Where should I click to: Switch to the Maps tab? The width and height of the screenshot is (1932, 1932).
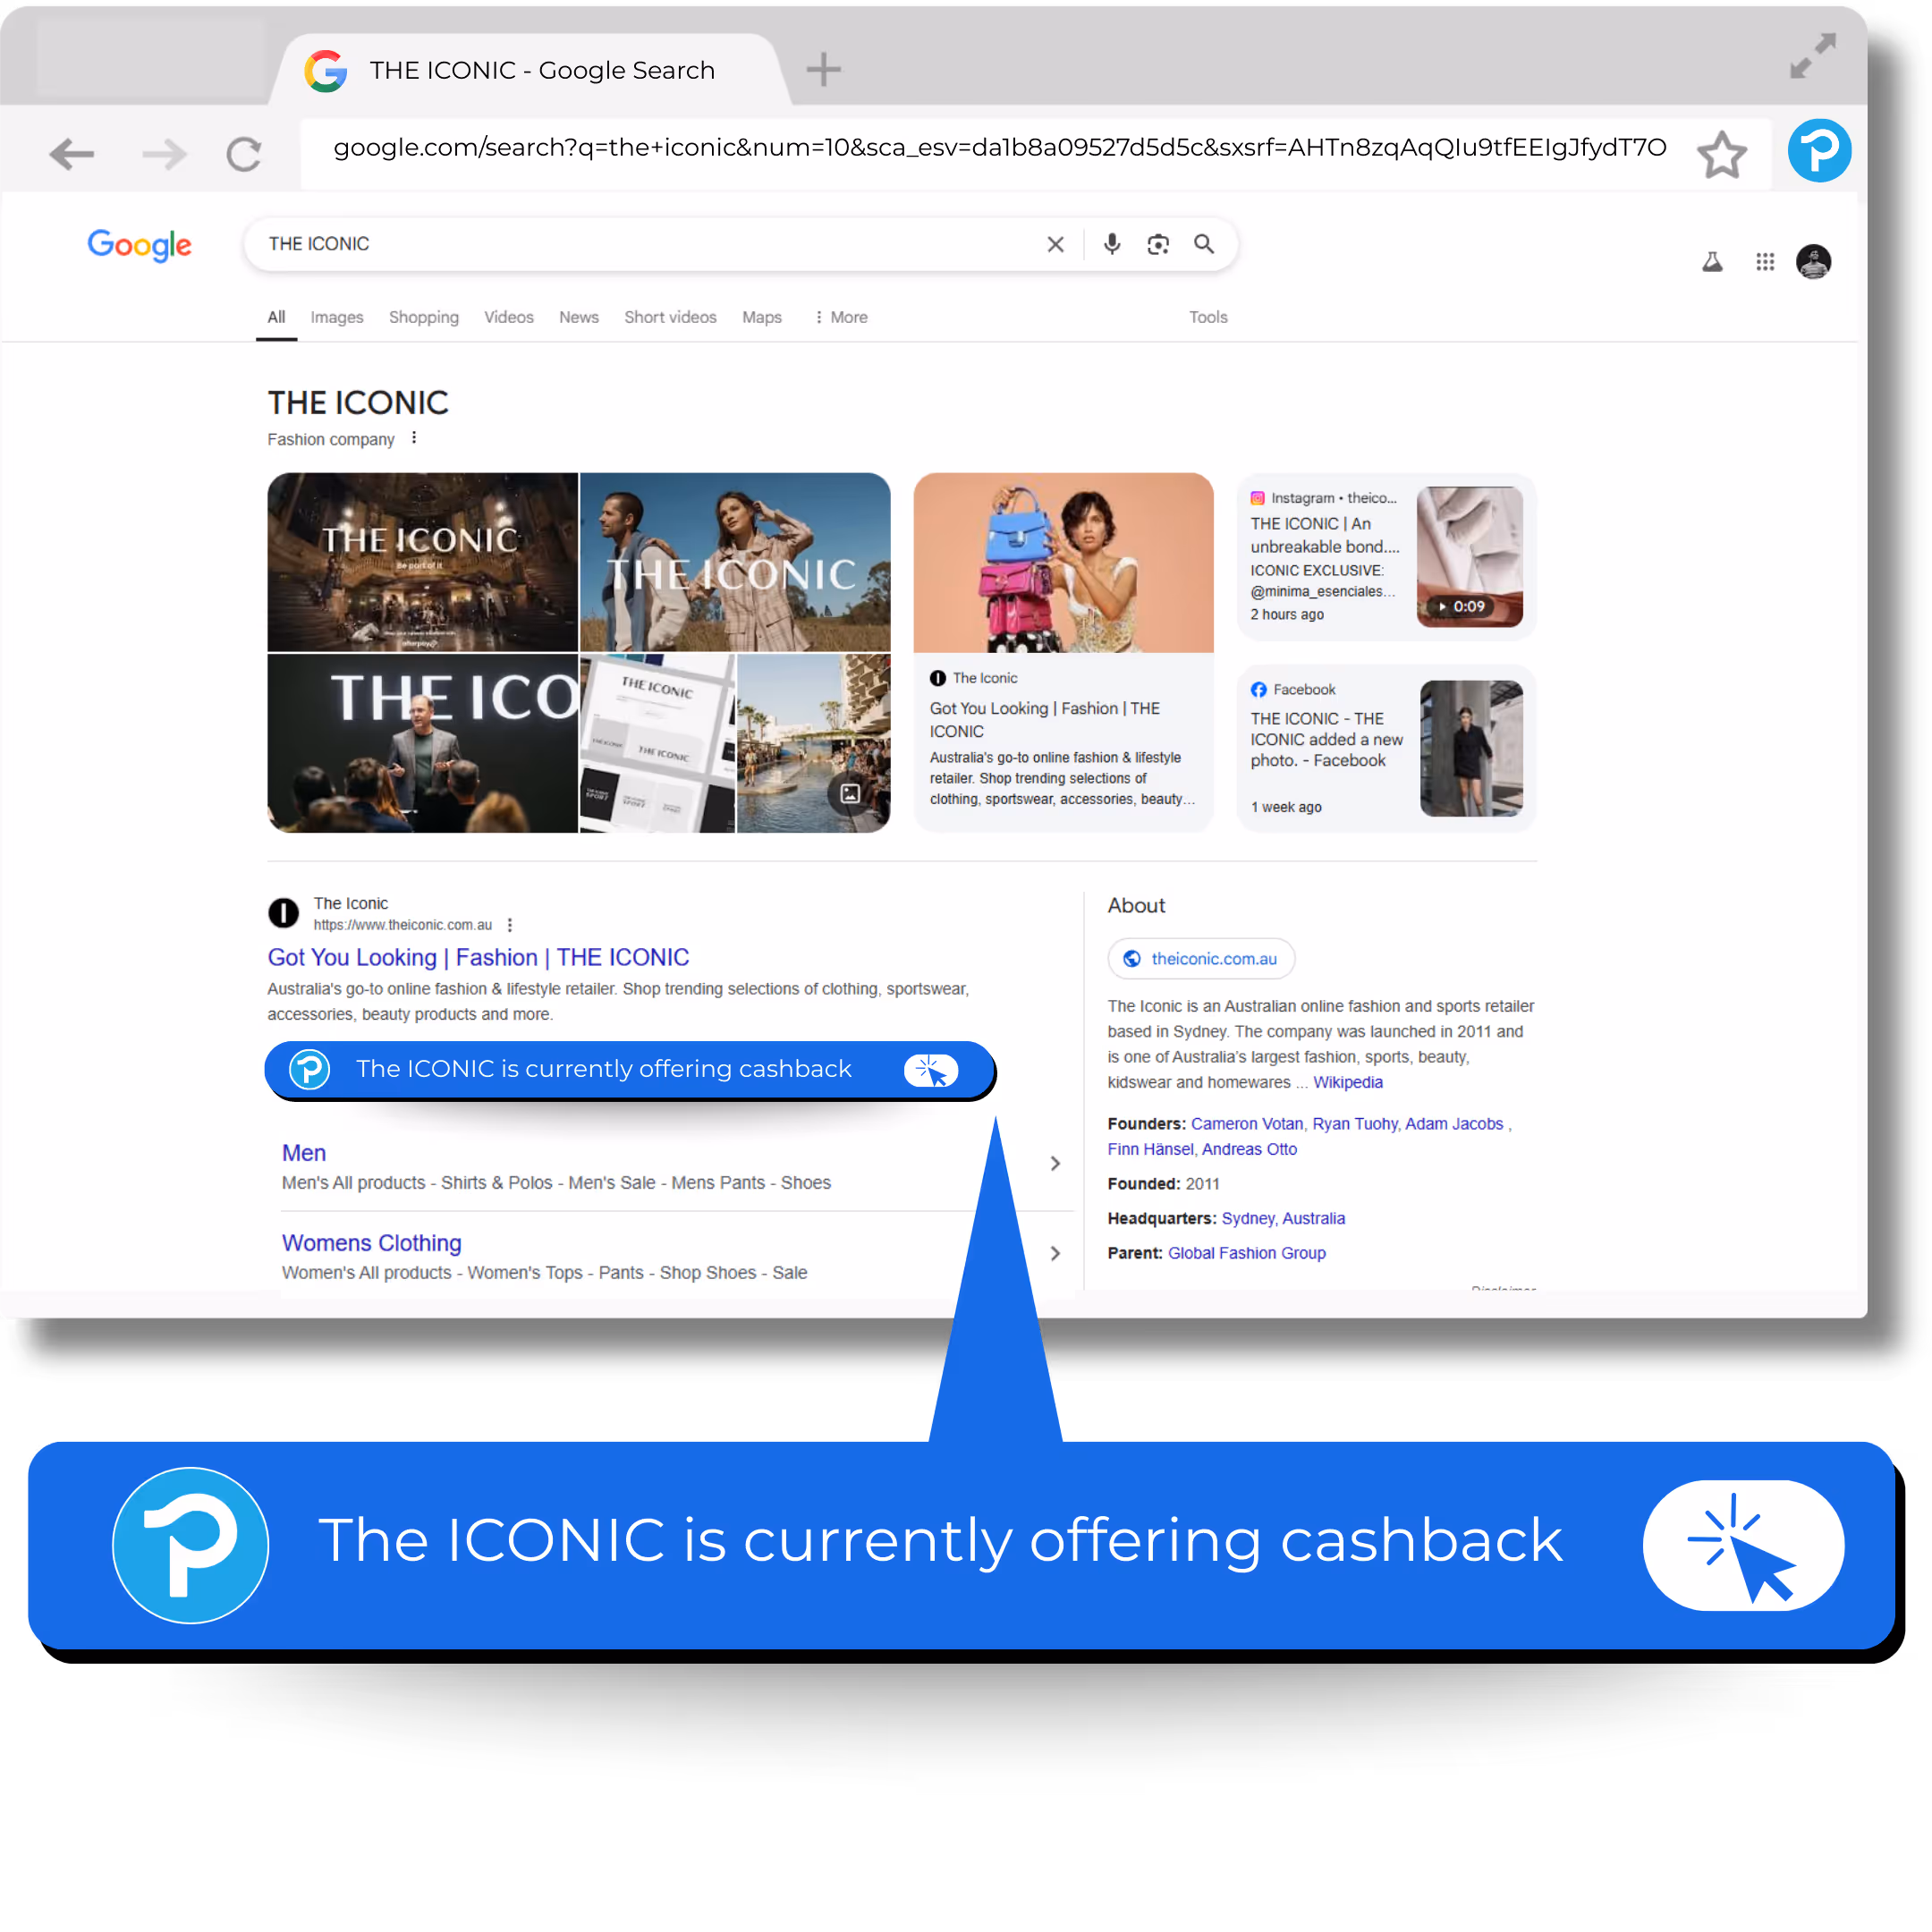pos(762,317)
